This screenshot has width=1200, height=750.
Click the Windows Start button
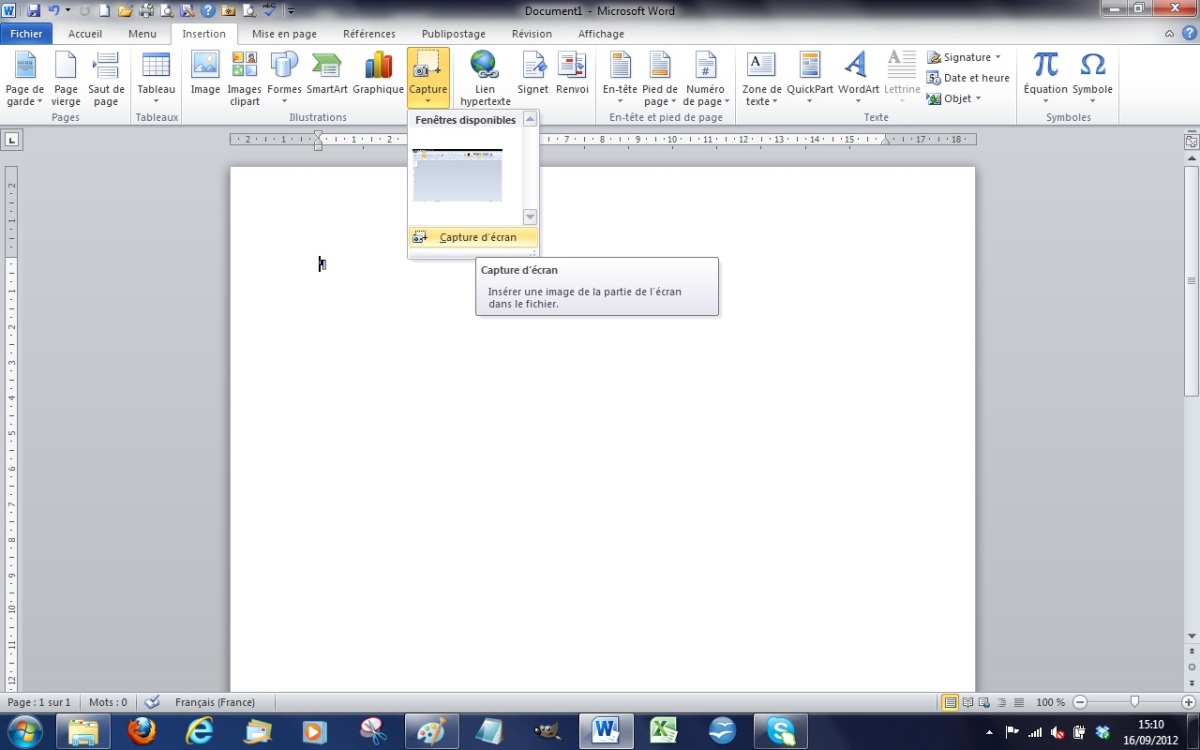click(24, 731)
